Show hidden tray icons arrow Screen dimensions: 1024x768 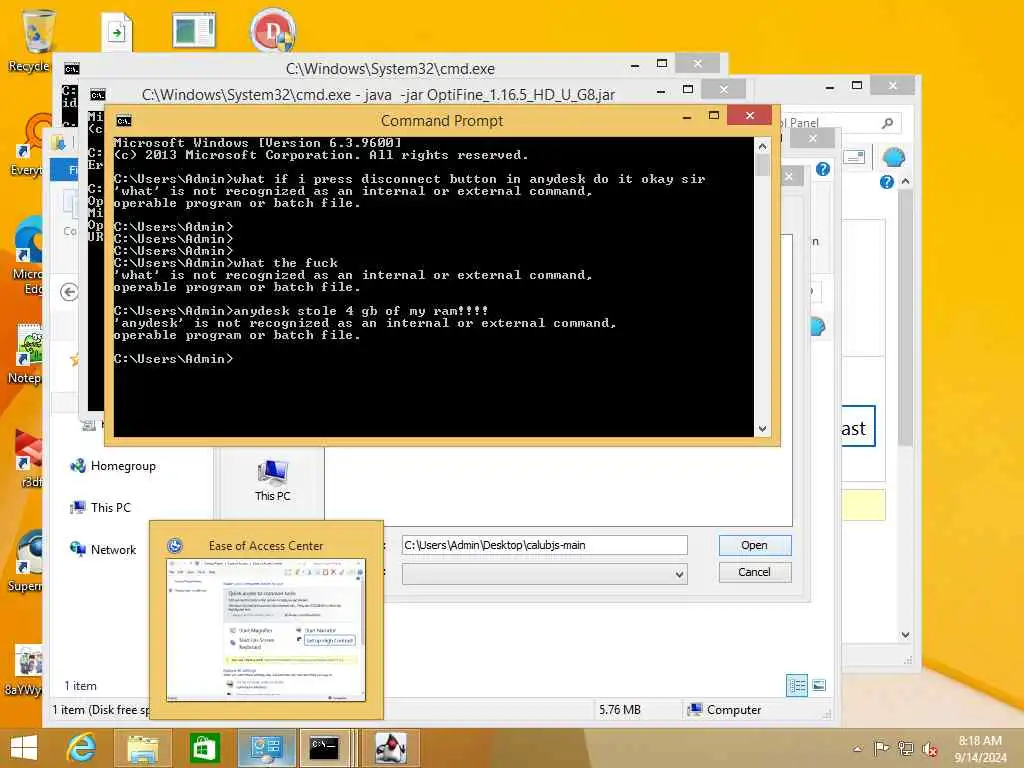tap(857, 749)
